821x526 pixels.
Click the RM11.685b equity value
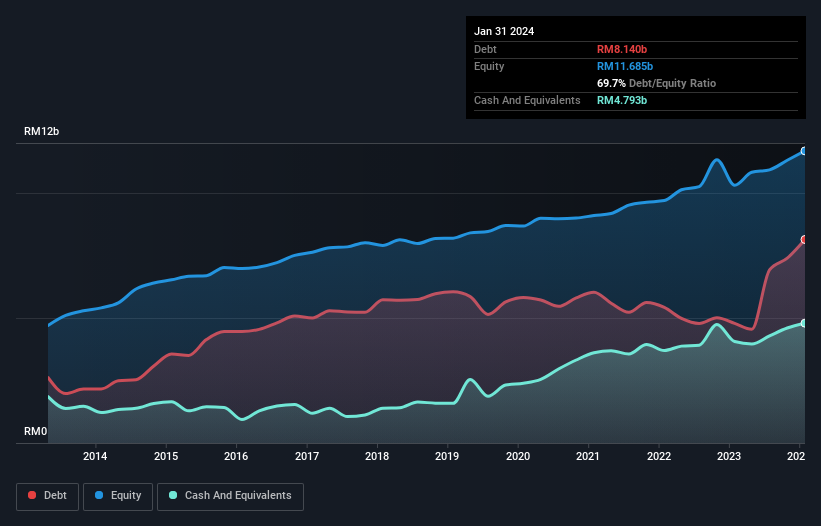coord(625,66)
